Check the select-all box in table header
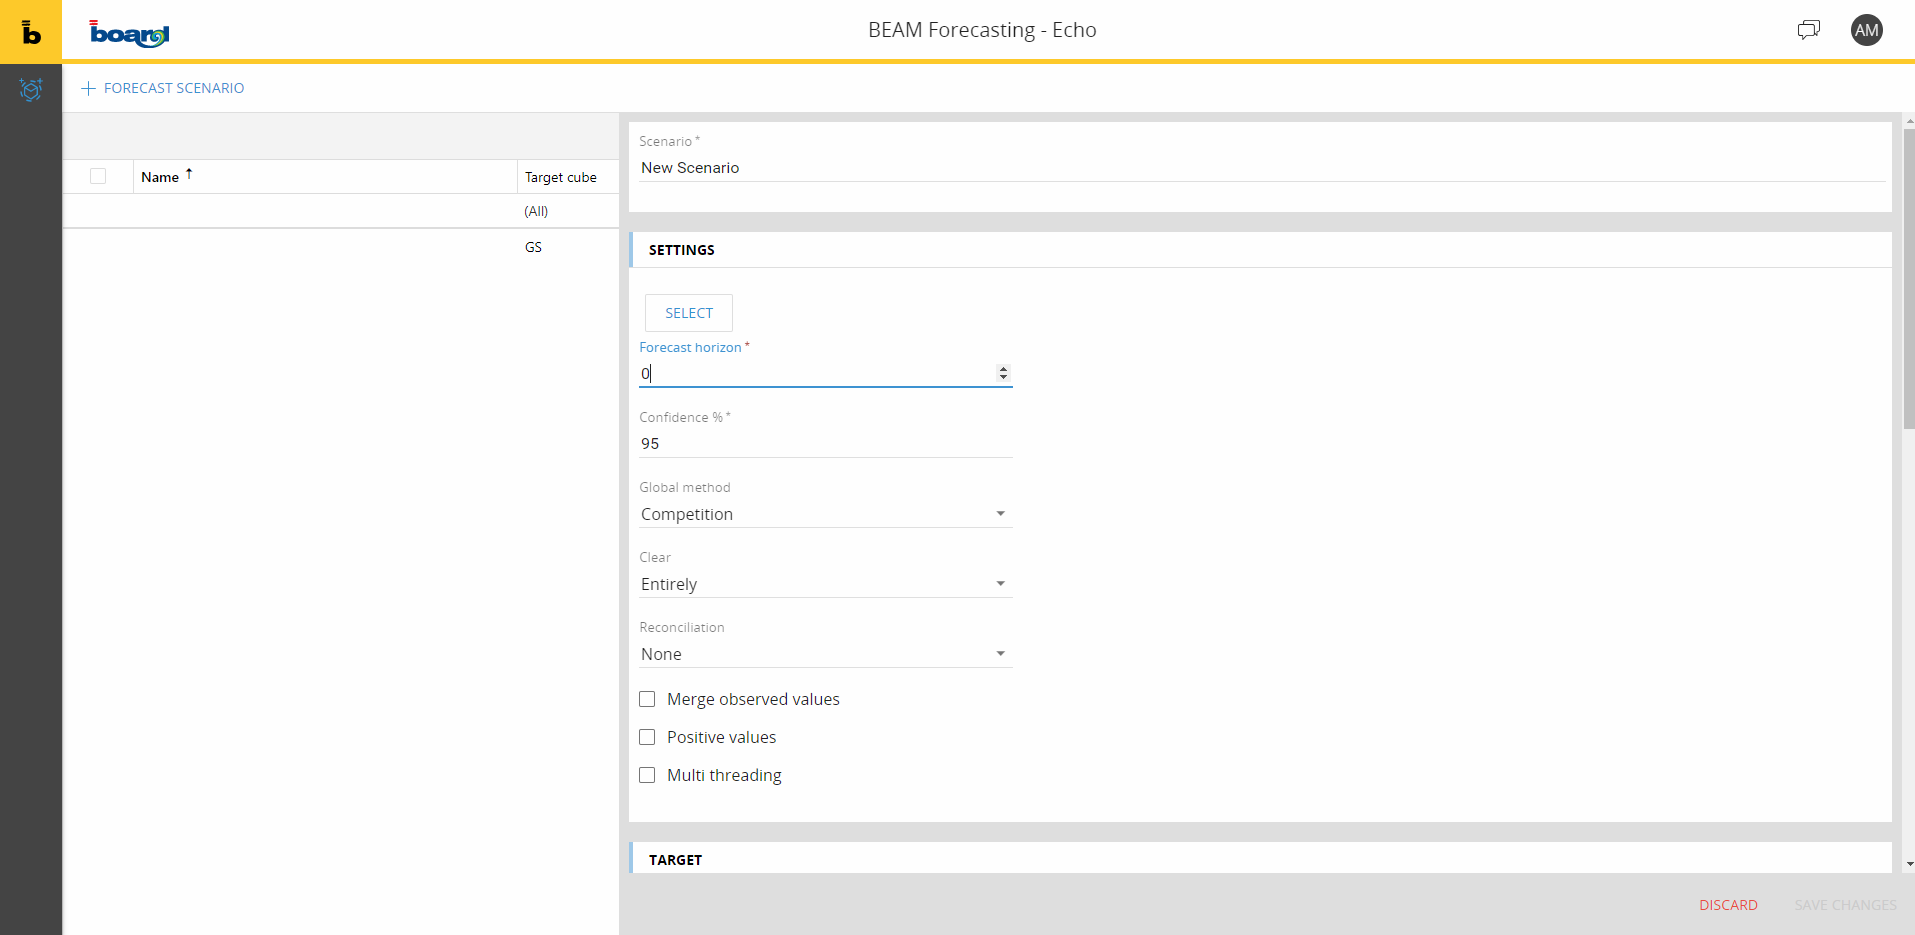This screenshot has height=935, width=1915. pyautogui.click(x=98, y=176)
